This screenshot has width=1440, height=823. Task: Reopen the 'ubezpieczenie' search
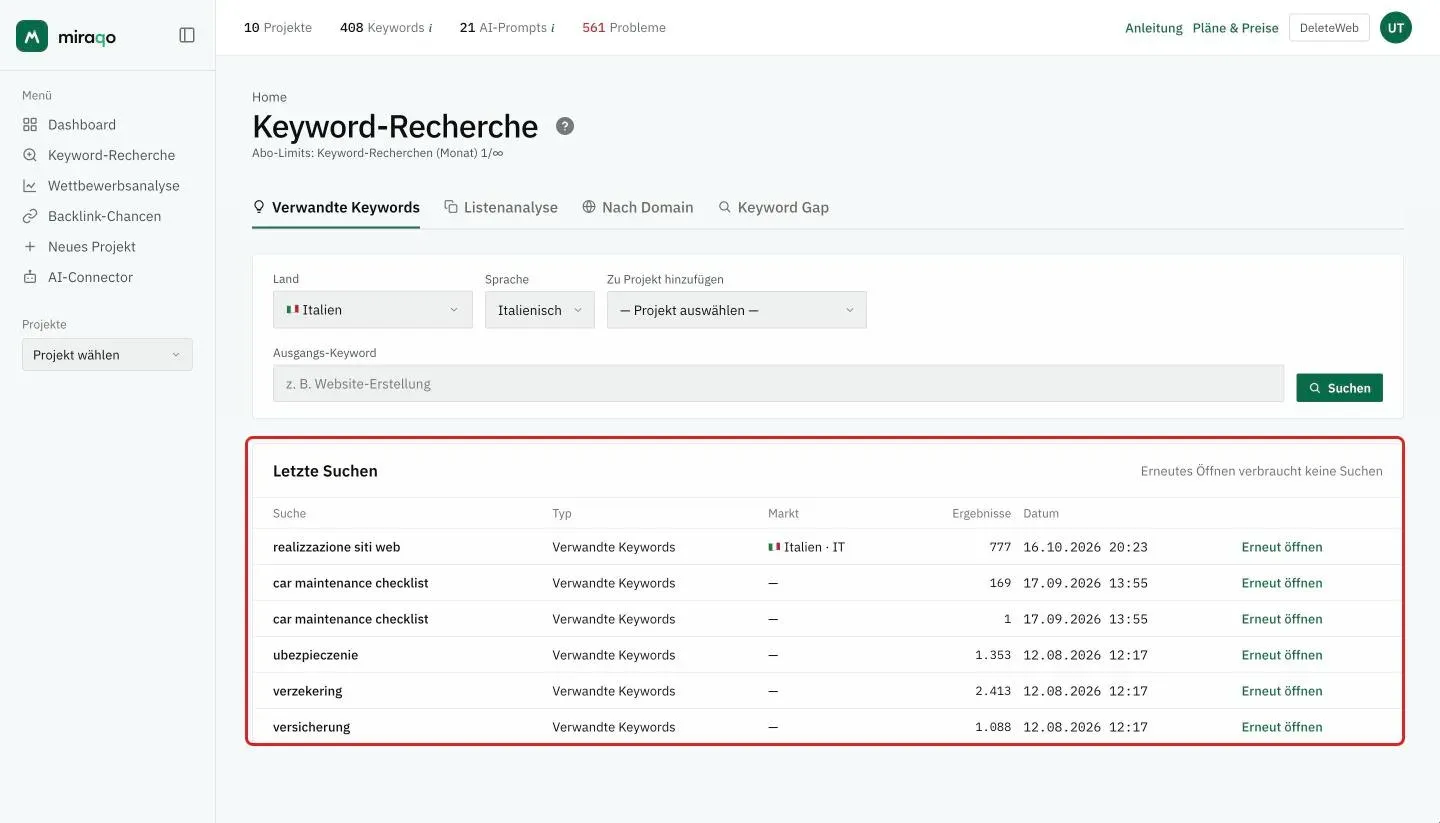(x=1282, y=655)
